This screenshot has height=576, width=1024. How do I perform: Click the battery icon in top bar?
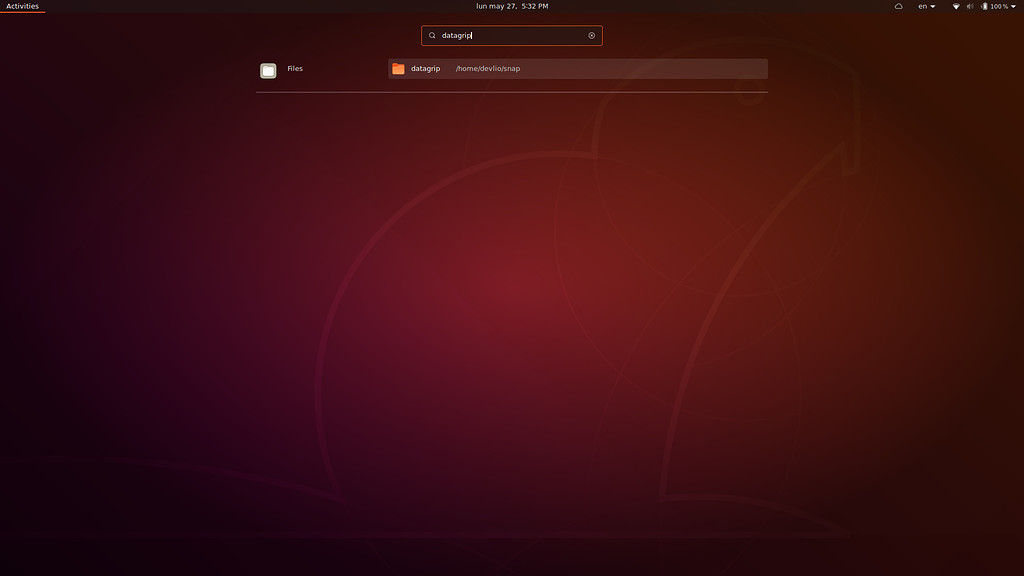984,6
